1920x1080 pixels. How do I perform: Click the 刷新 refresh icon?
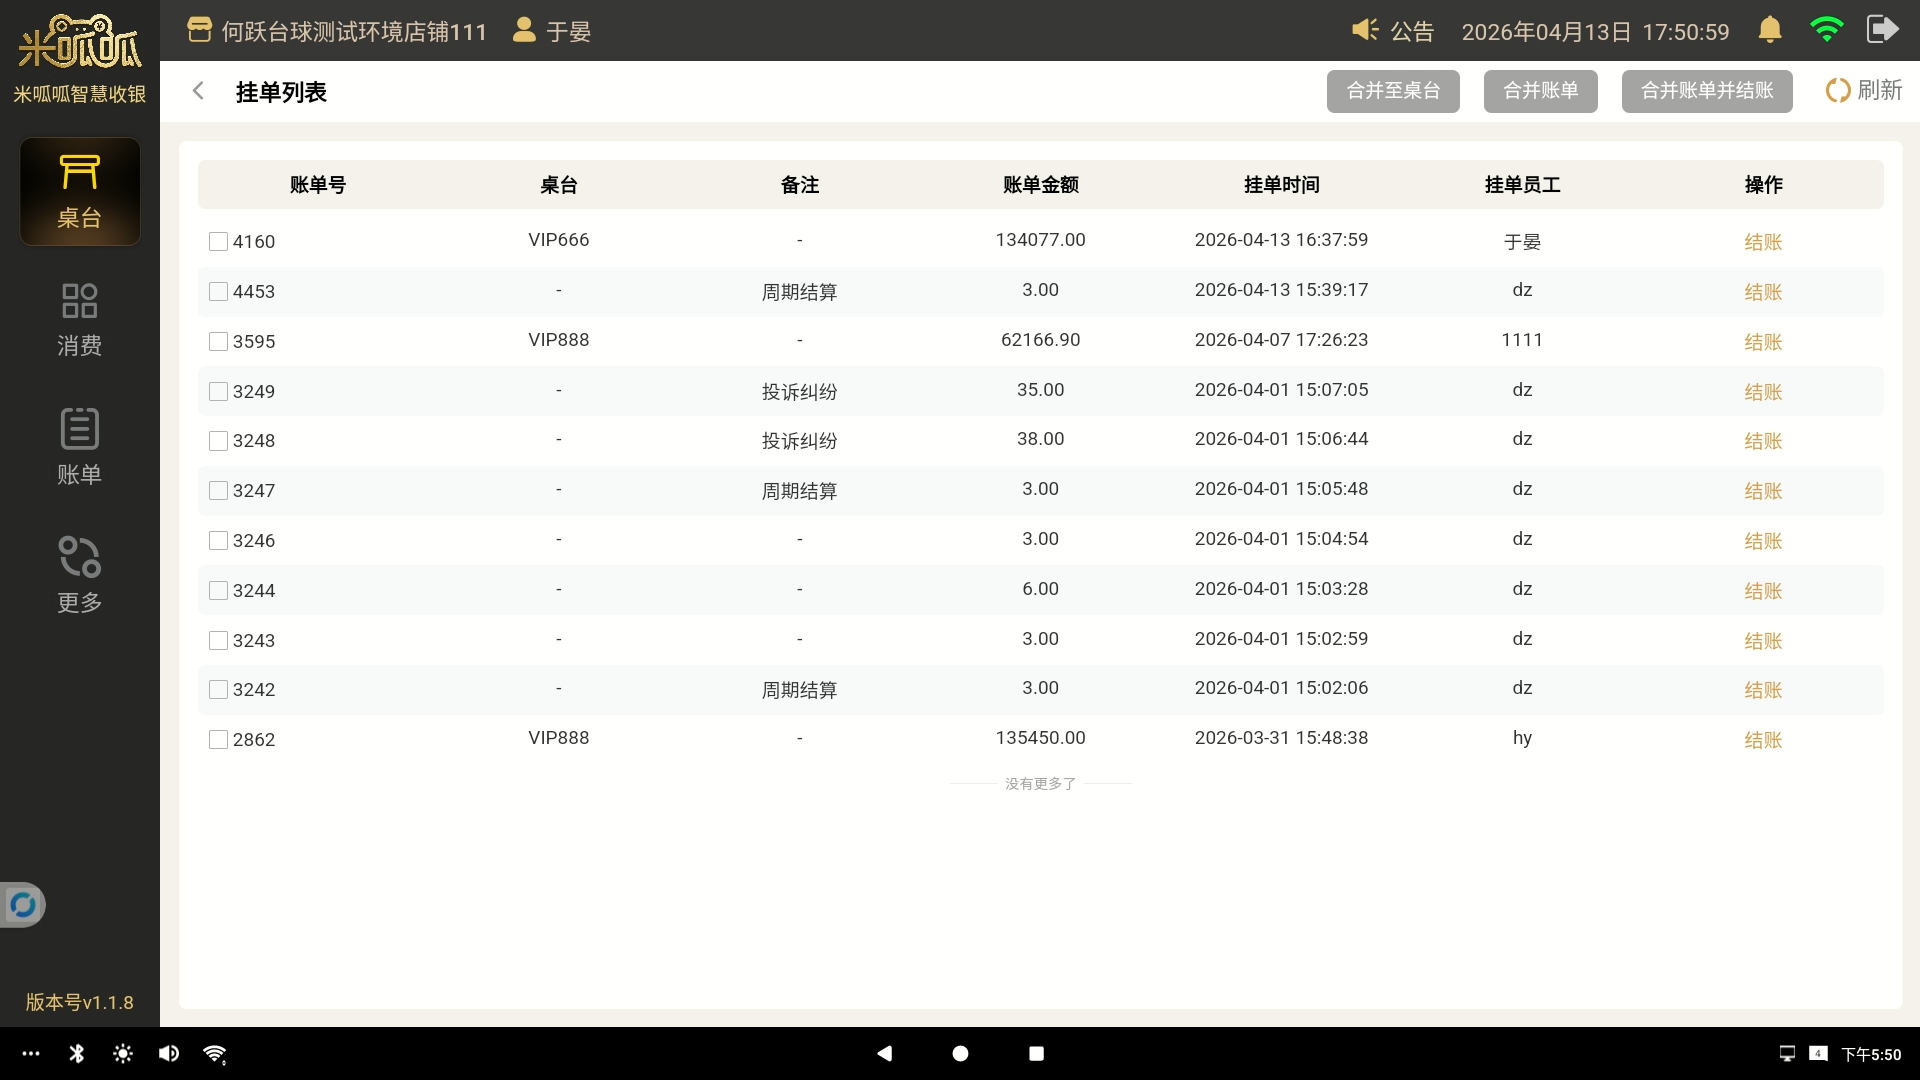1838,91
